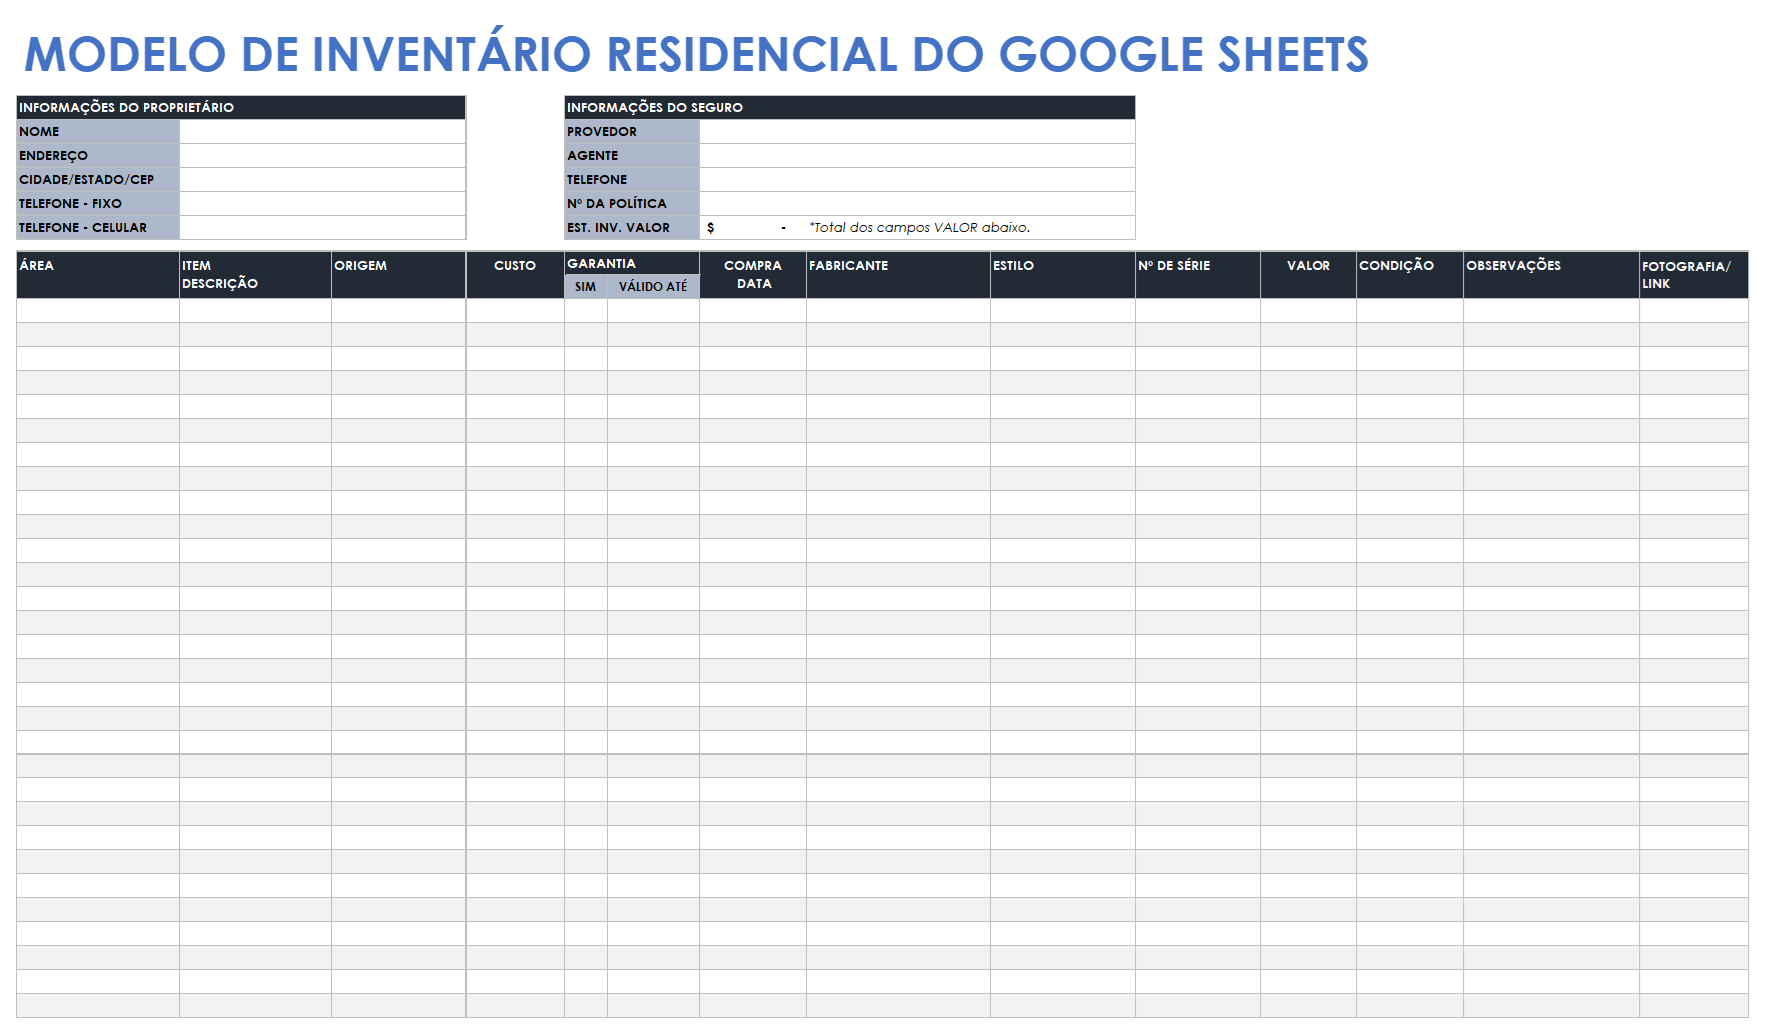
Task: Click first empty cell under VÁLIDO ATÉ
Action: click(x=653, y=310)
